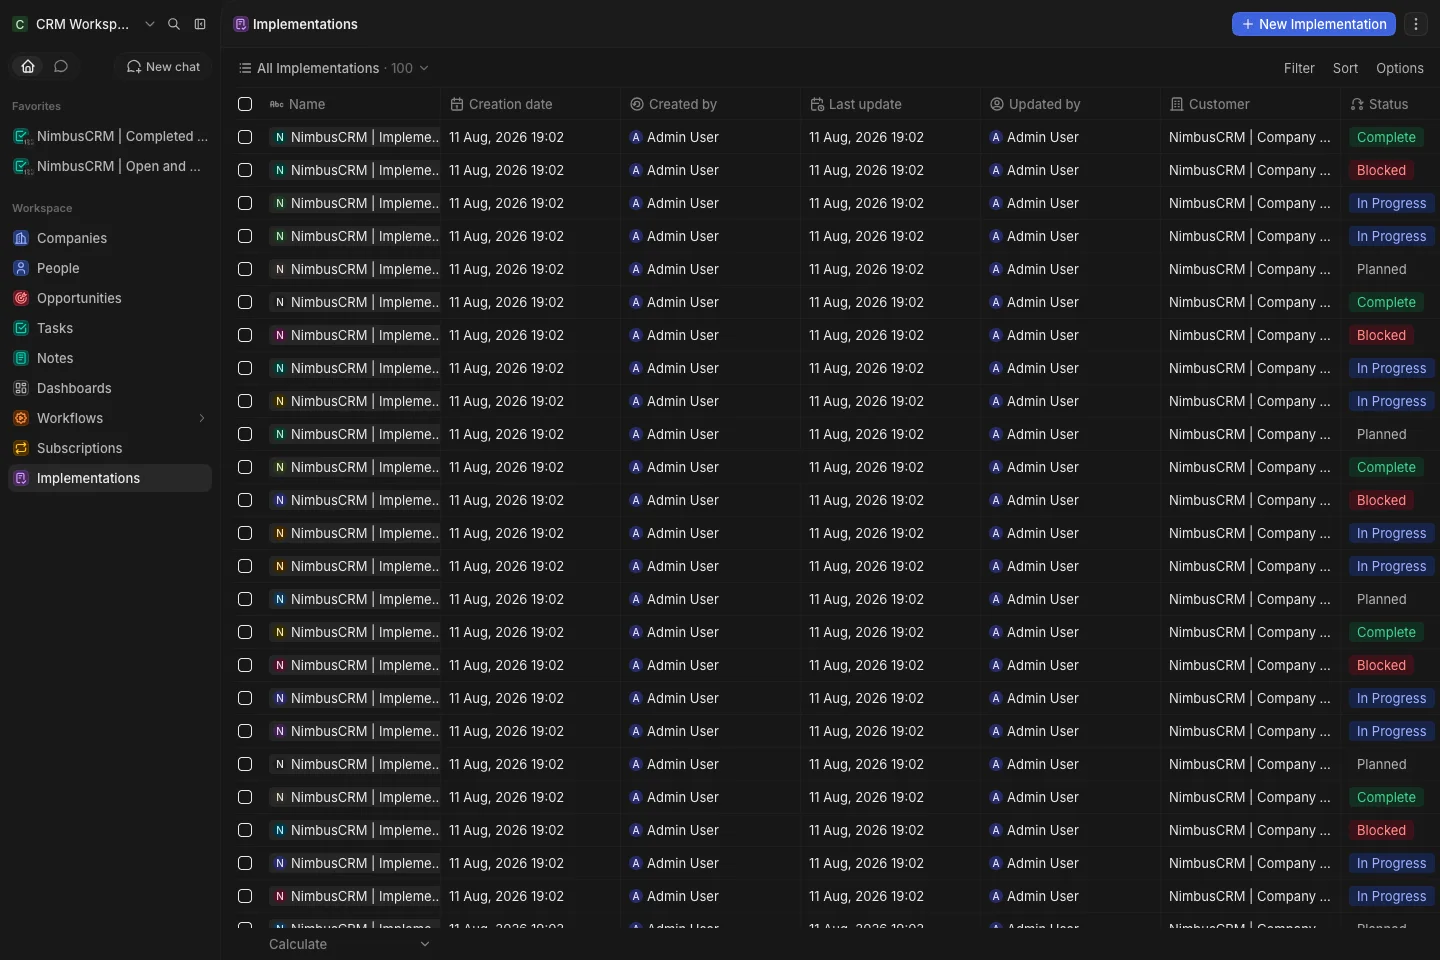1440x960 pixels.
Task: Click the New chat button
Action: click(163, 66)
